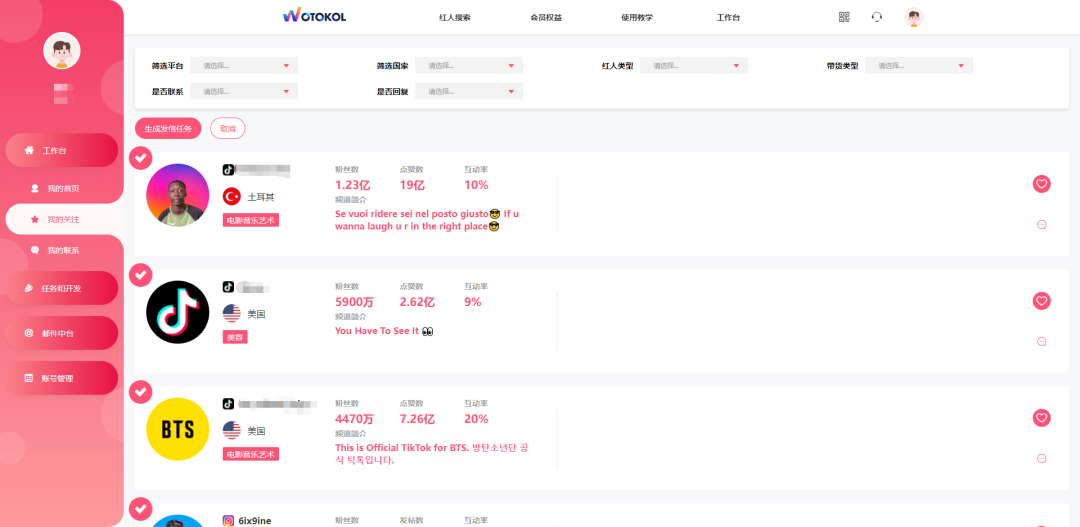Open 会员权益 in top navigation

pos(546,17)
